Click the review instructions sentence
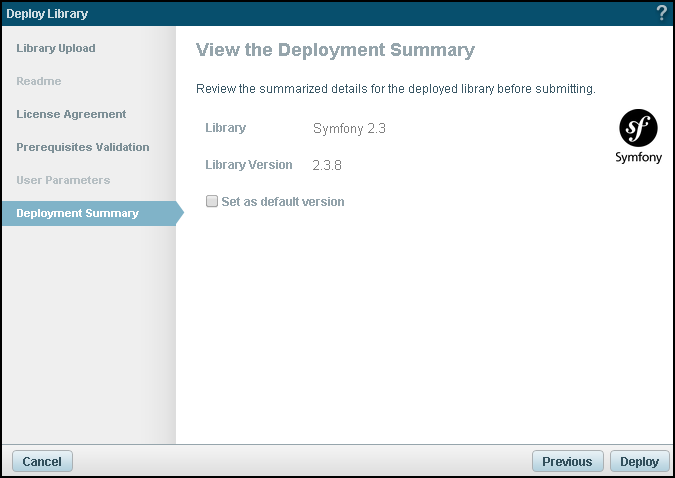This screenshot has width=675, height=478. (x=395, y=89)
